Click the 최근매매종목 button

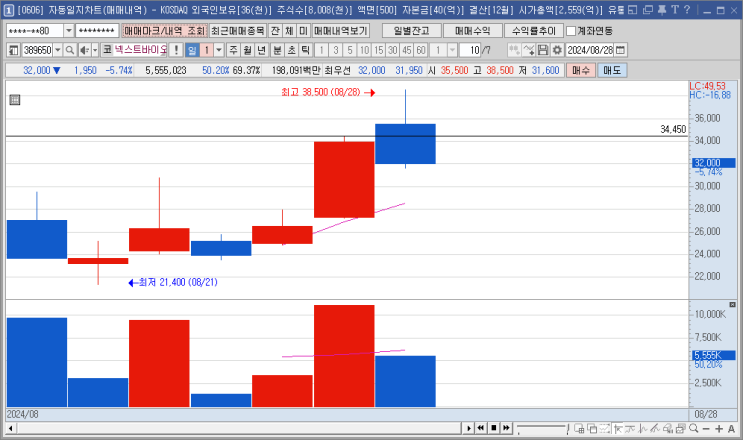[x=238, y=31]
